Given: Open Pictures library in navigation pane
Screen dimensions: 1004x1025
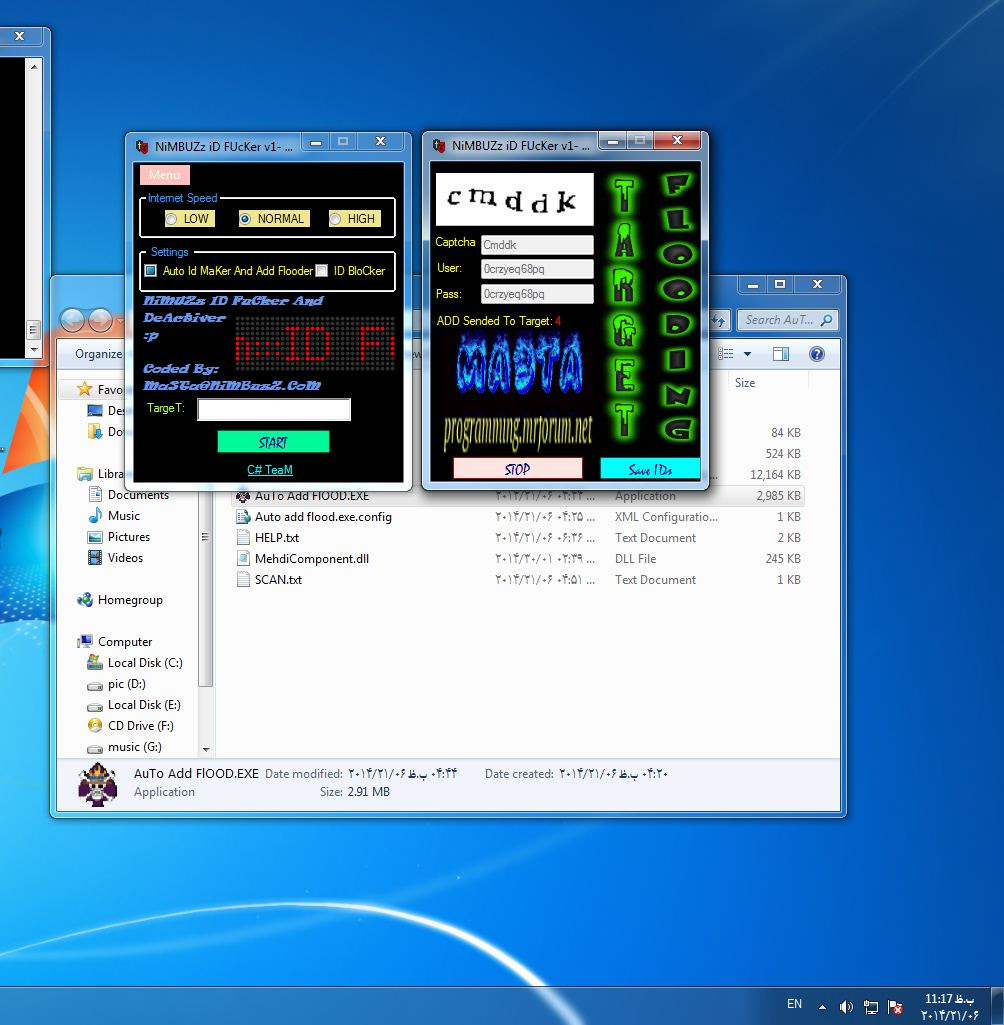Looking at the screenshot, I should tap(129, 537).
